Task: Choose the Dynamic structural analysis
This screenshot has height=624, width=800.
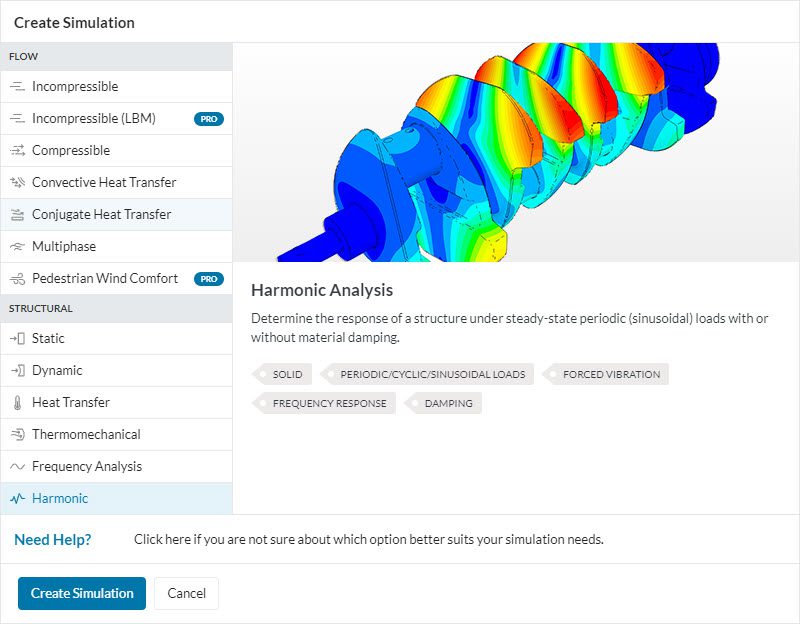Action: [x=57, y=371]
